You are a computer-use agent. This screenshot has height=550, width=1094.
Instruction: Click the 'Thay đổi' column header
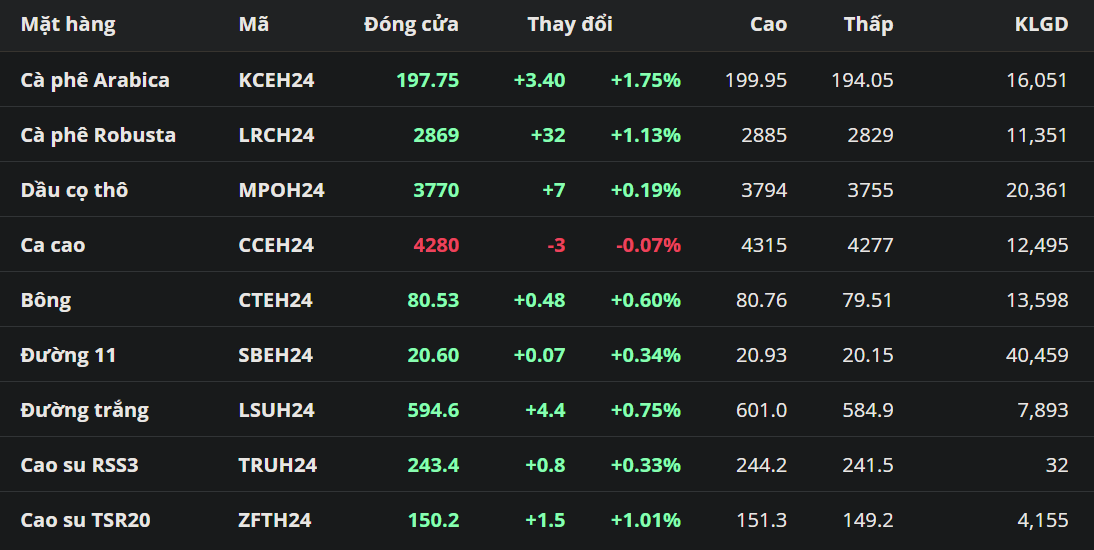(x=570, y=25)
